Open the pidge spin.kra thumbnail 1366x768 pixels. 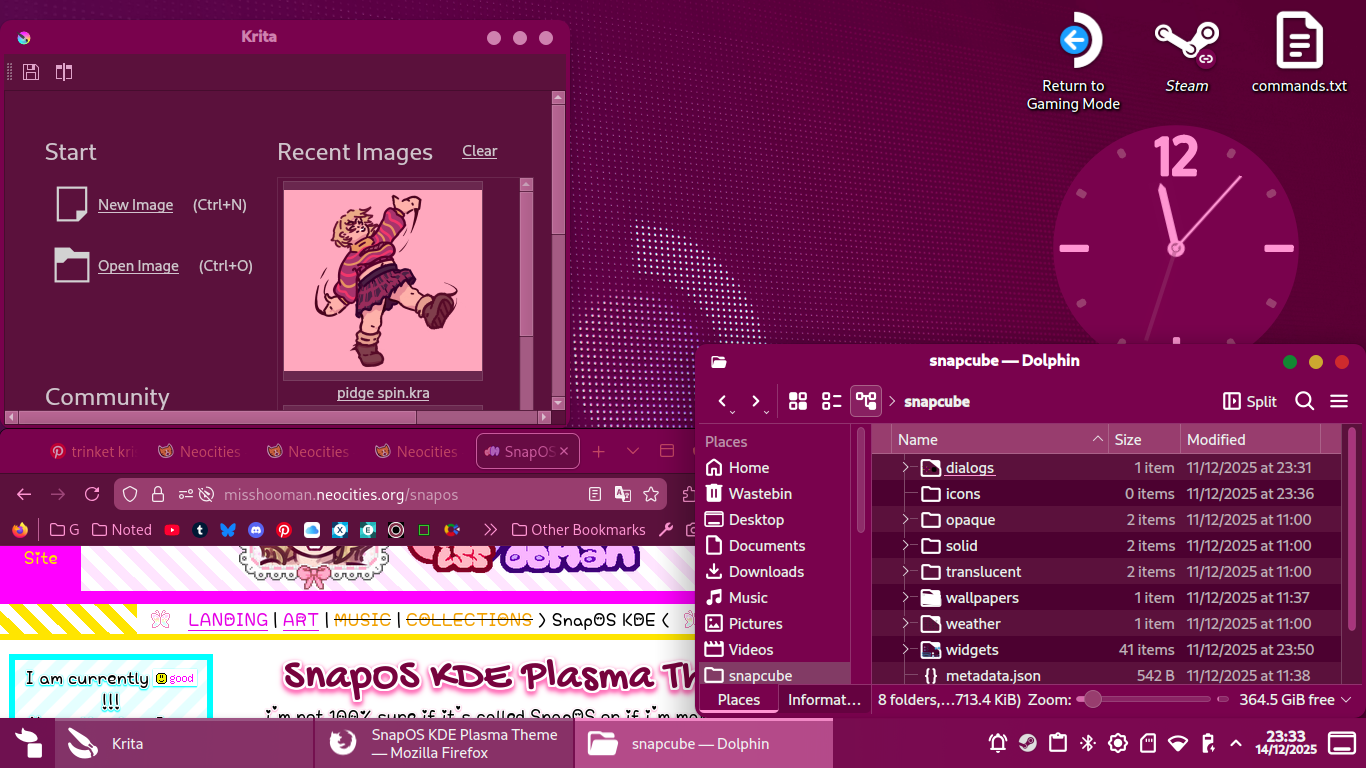(383, 282)
